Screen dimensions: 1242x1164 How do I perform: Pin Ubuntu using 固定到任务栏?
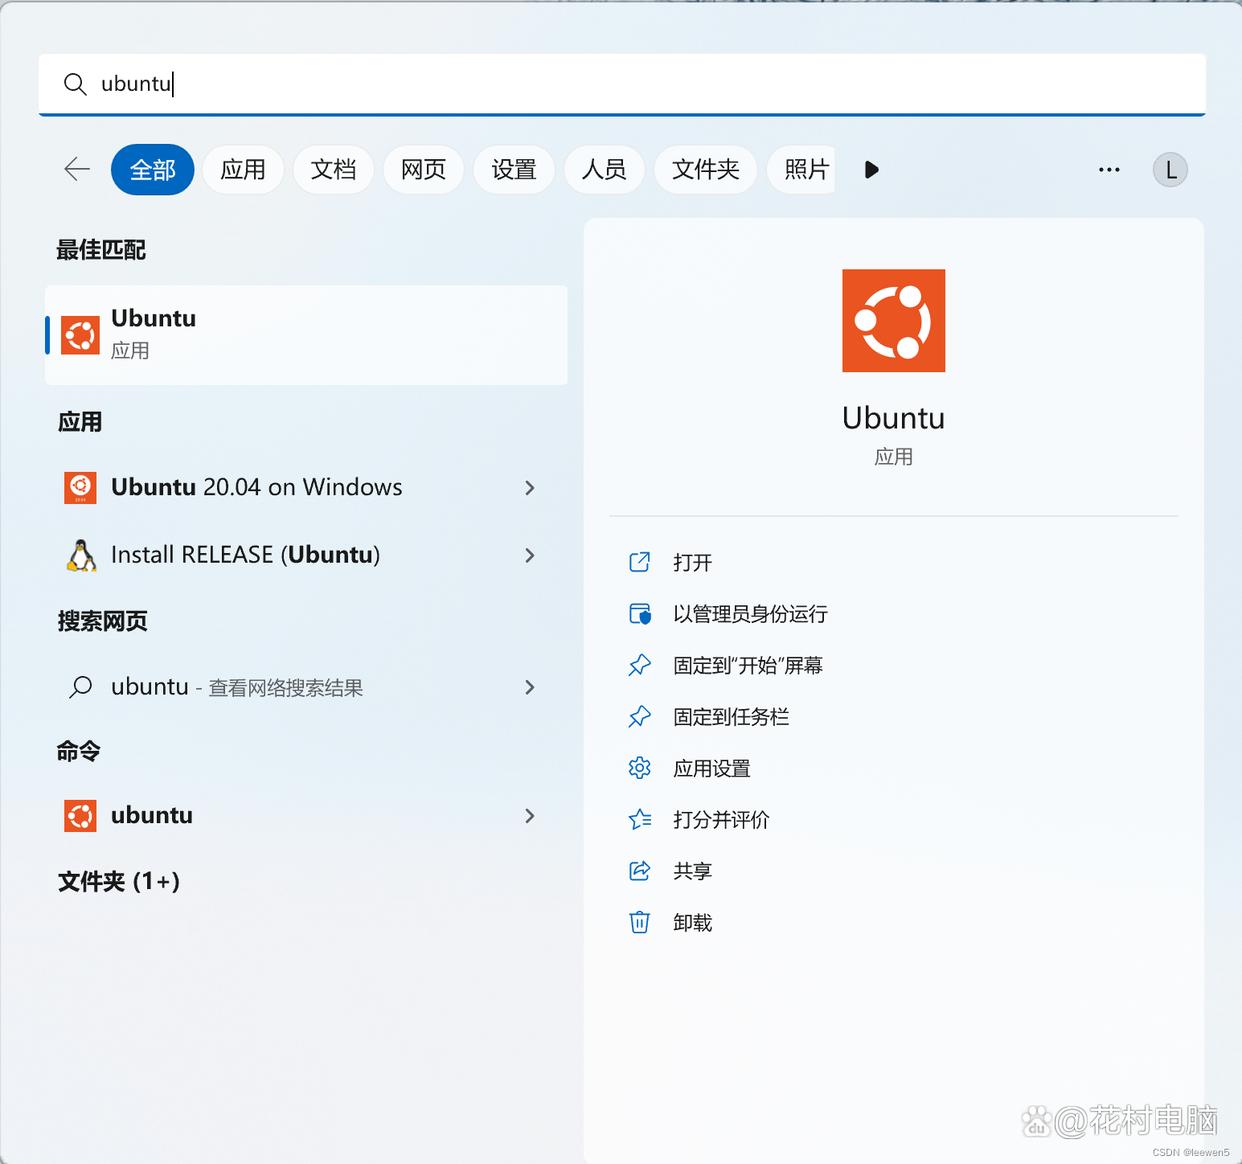click(x=731, y=717)
